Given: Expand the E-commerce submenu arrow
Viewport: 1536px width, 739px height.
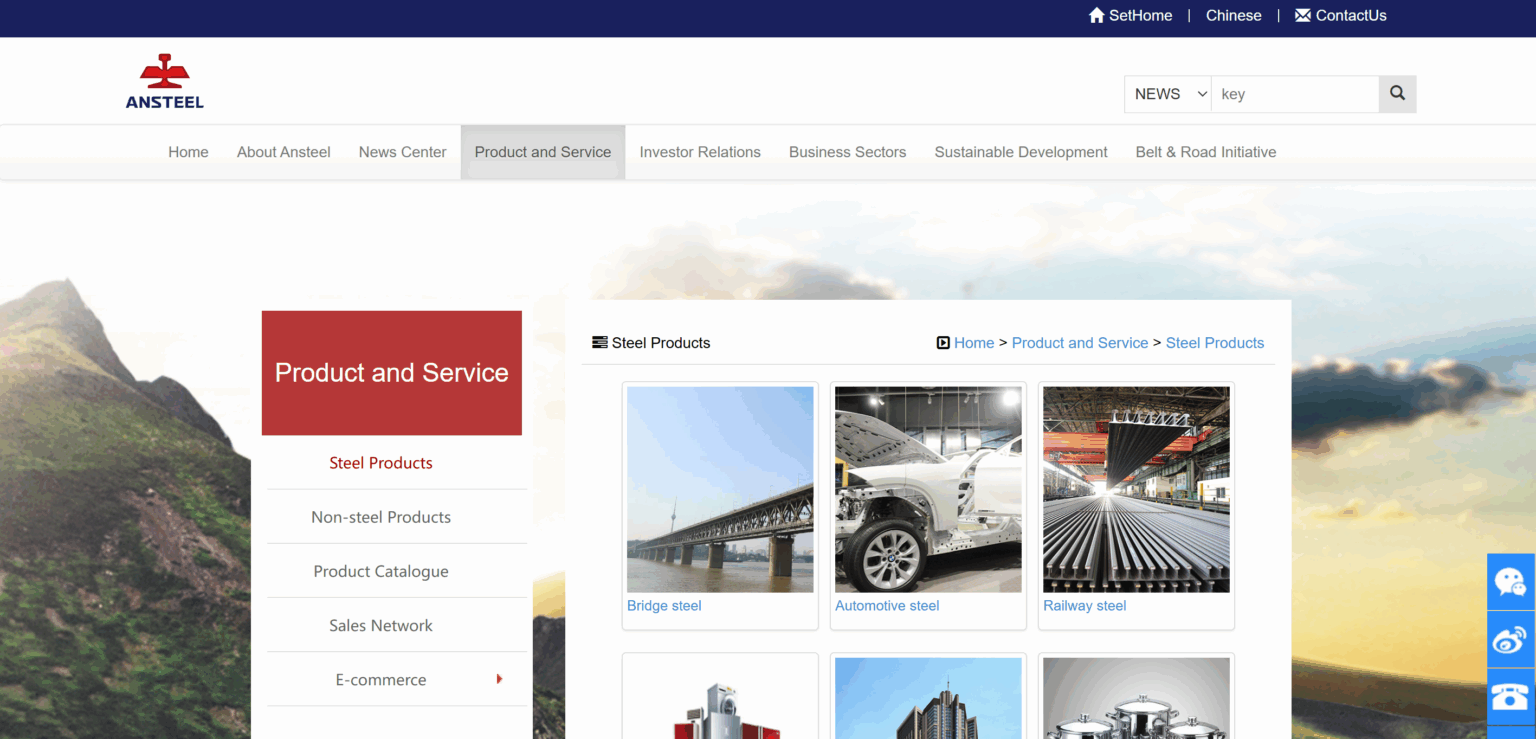Looking at the screenshot, I should tap(499, 680).
